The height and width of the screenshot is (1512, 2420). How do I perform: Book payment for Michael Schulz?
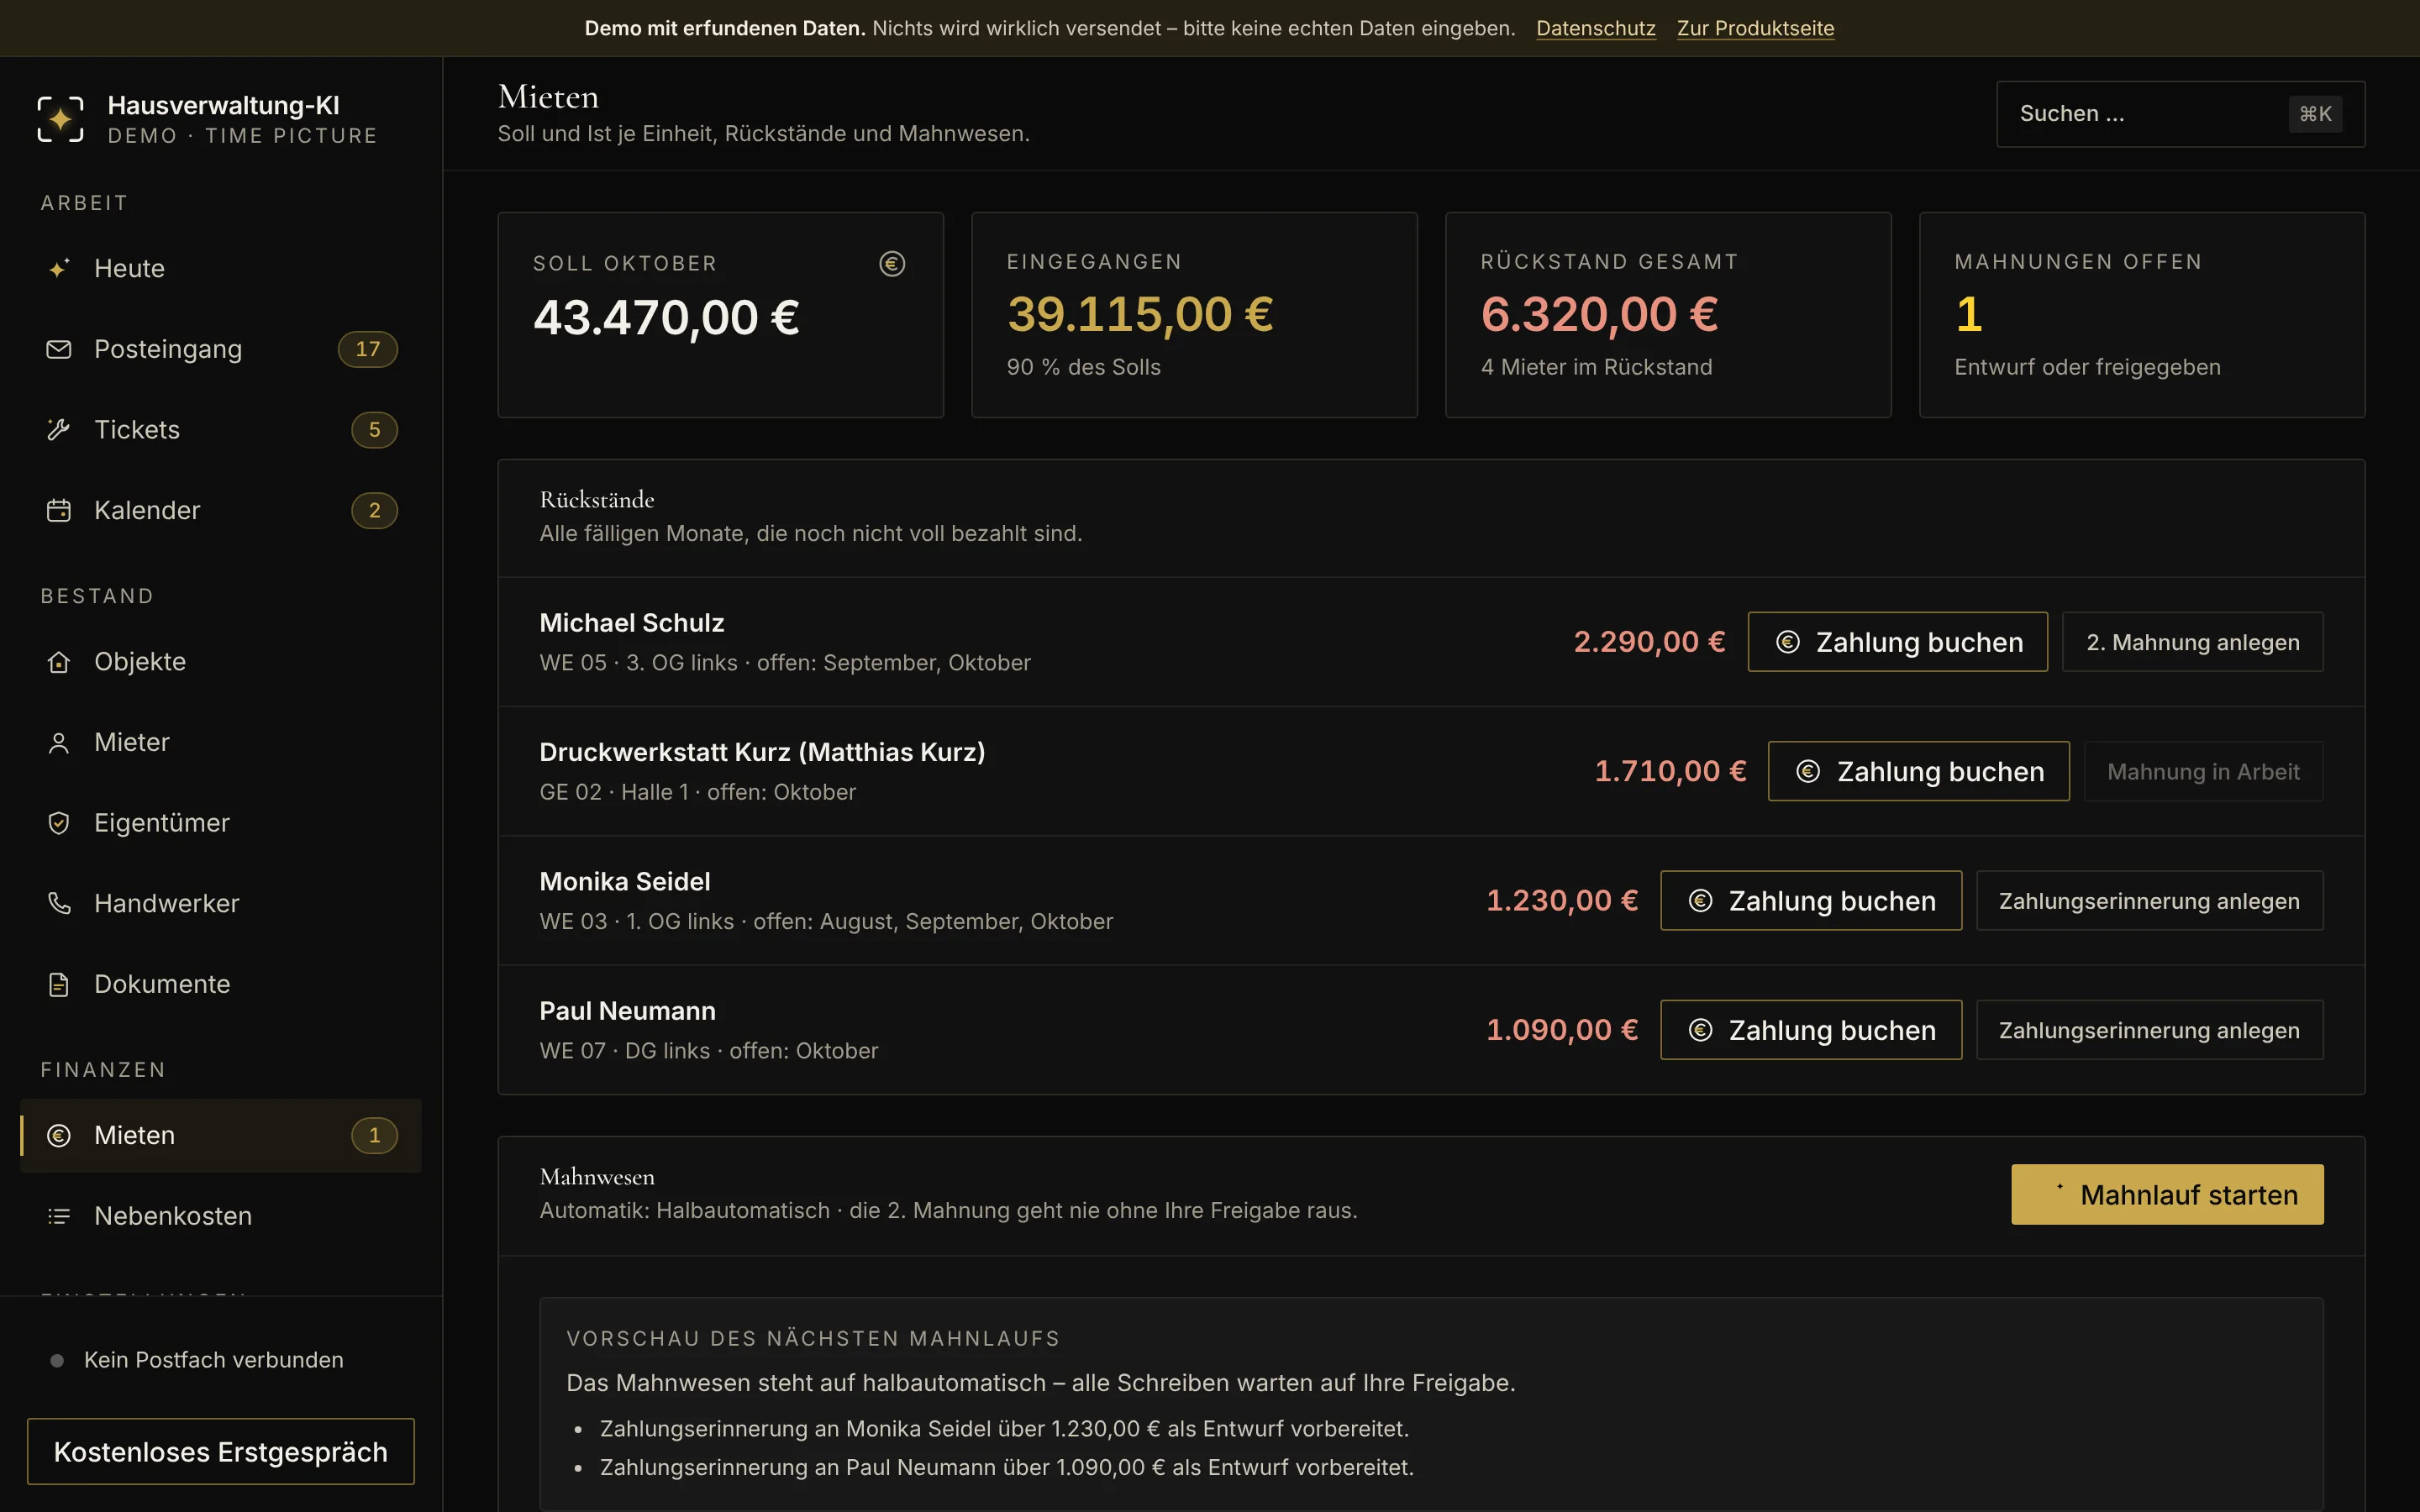tap(1897, 642)
